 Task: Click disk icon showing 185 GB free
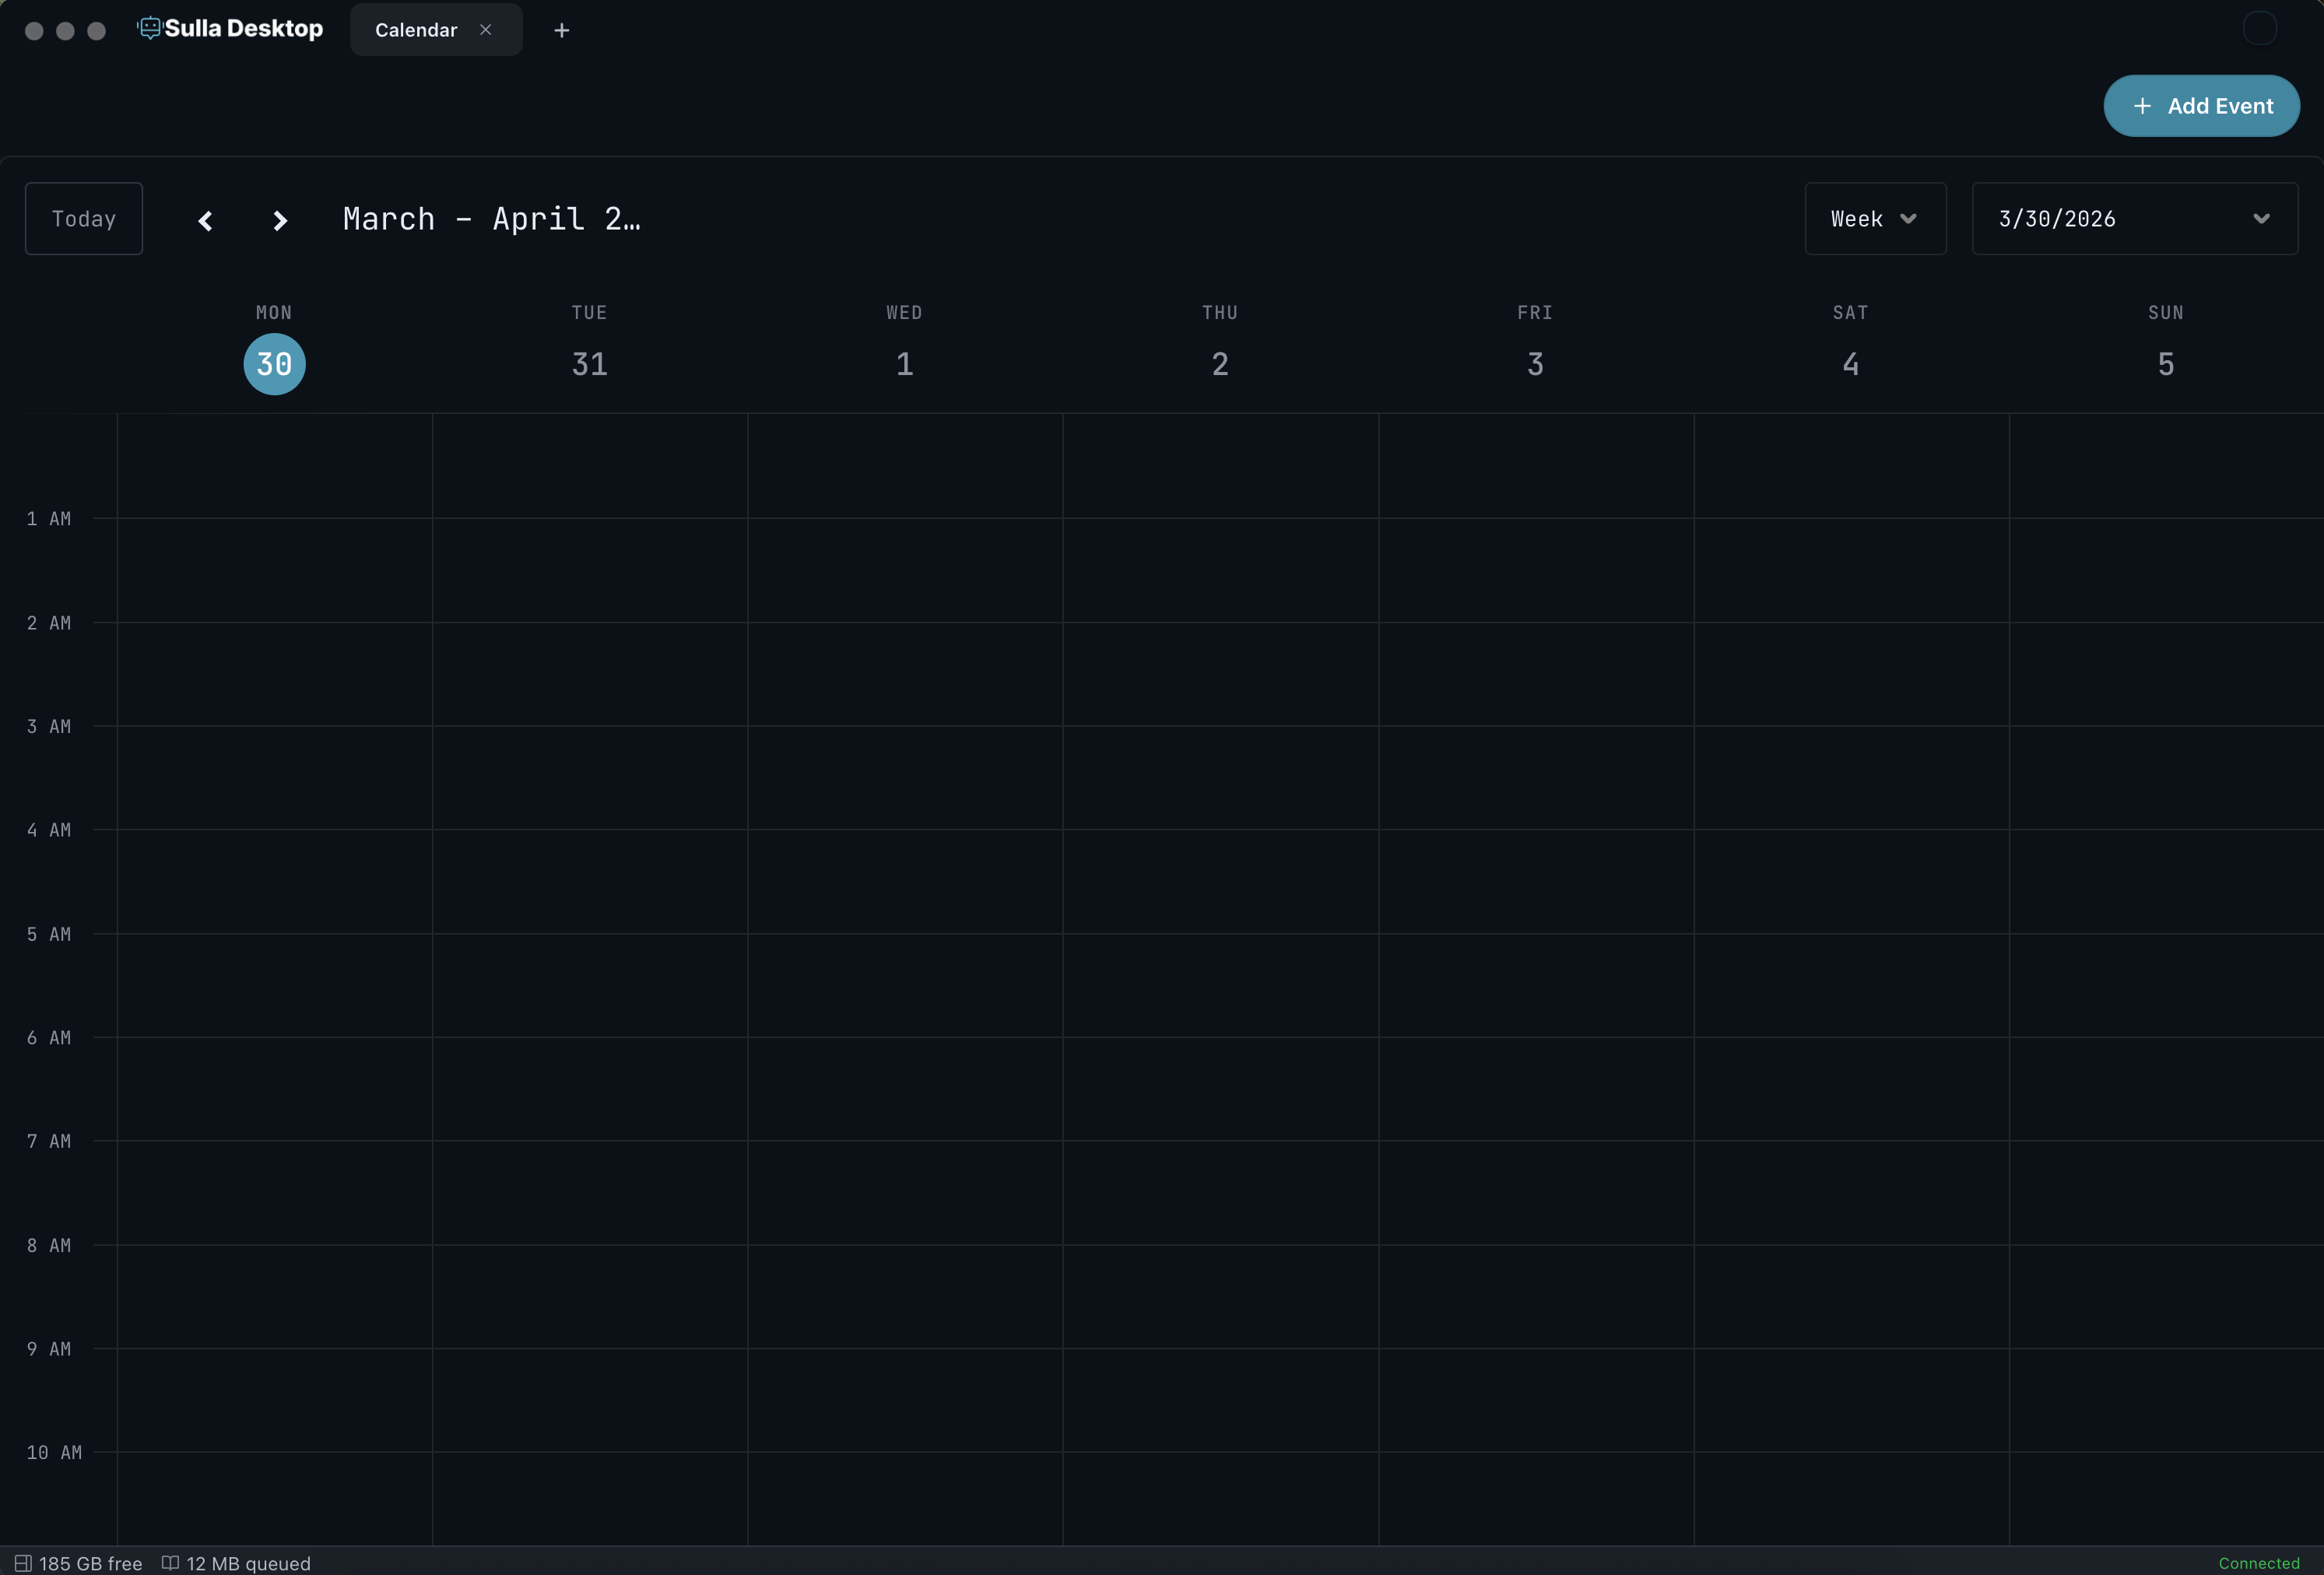pyautogui.click(x=23, y=1563)
